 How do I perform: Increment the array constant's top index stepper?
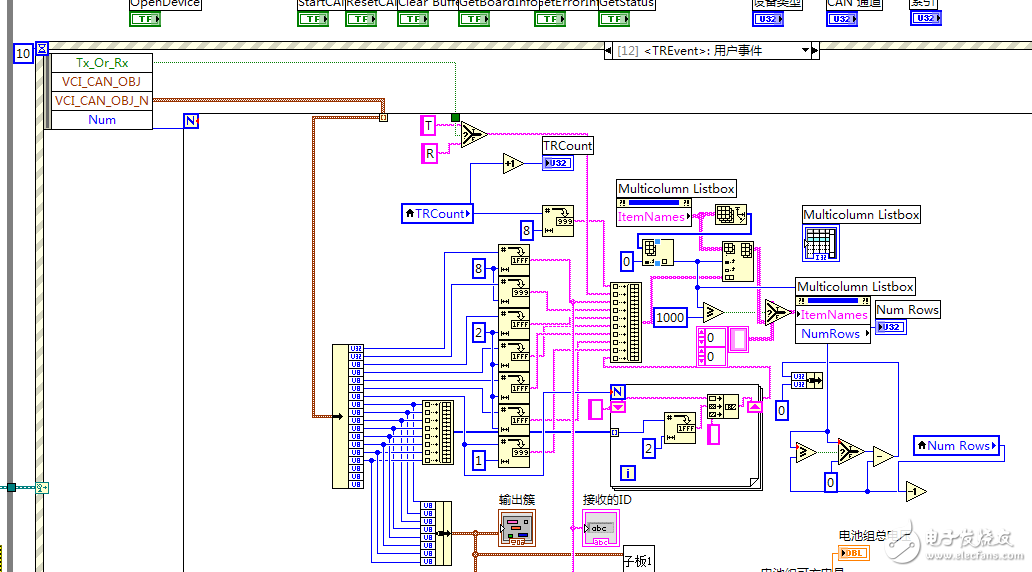(702, 333)
